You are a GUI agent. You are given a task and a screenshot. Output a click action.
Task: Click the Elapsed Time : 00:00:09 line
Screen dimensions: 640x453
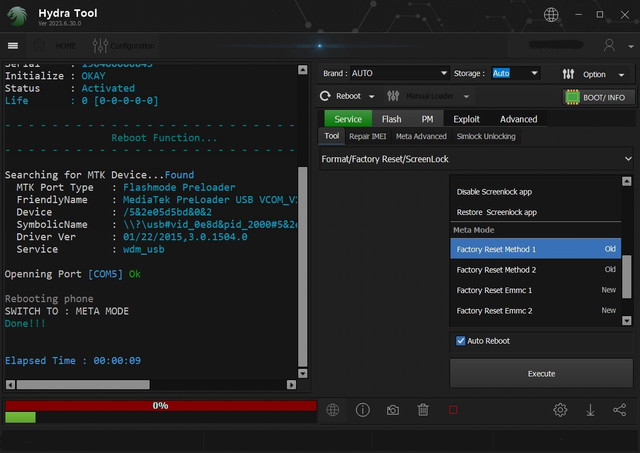(x=73, y=361)
